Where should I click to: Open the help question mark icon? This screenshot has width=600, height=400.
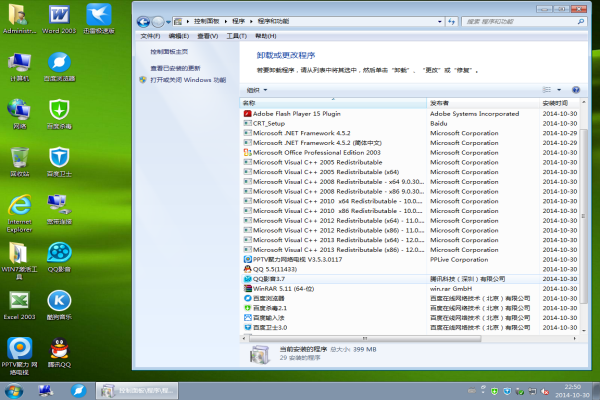576,90
